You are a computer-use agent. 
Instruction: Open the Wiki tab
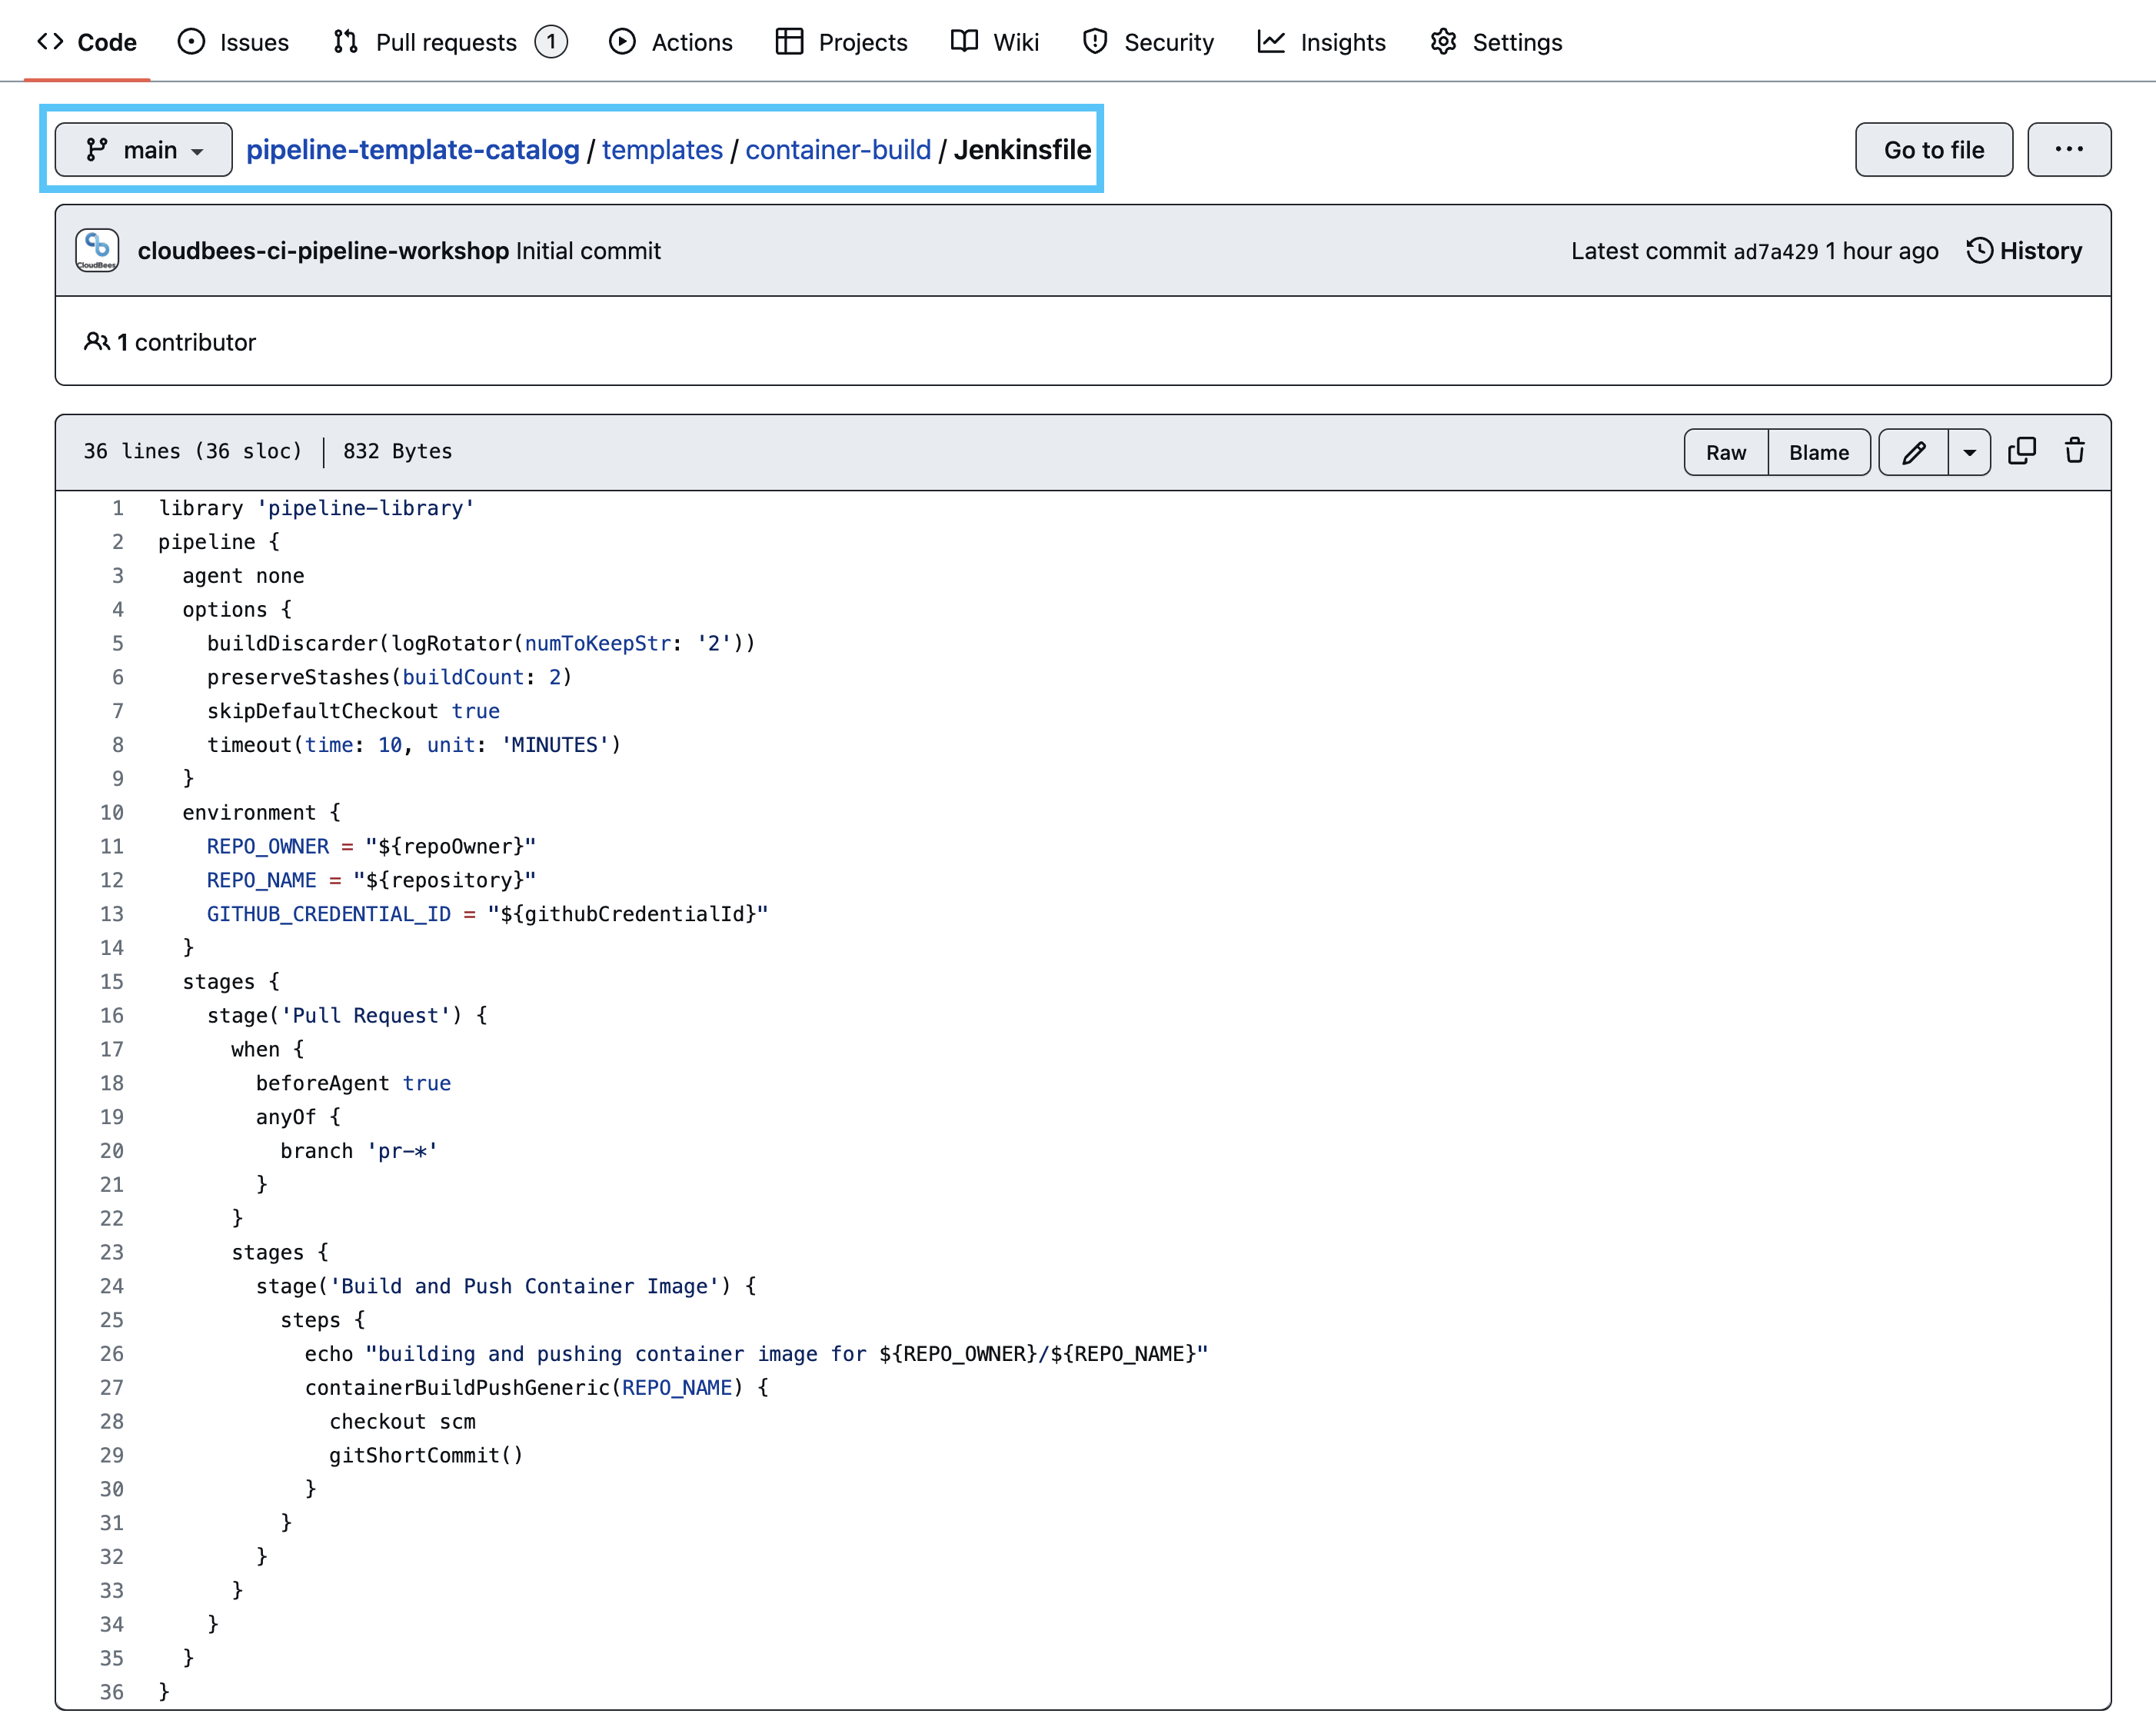click(x=995, y=42)
